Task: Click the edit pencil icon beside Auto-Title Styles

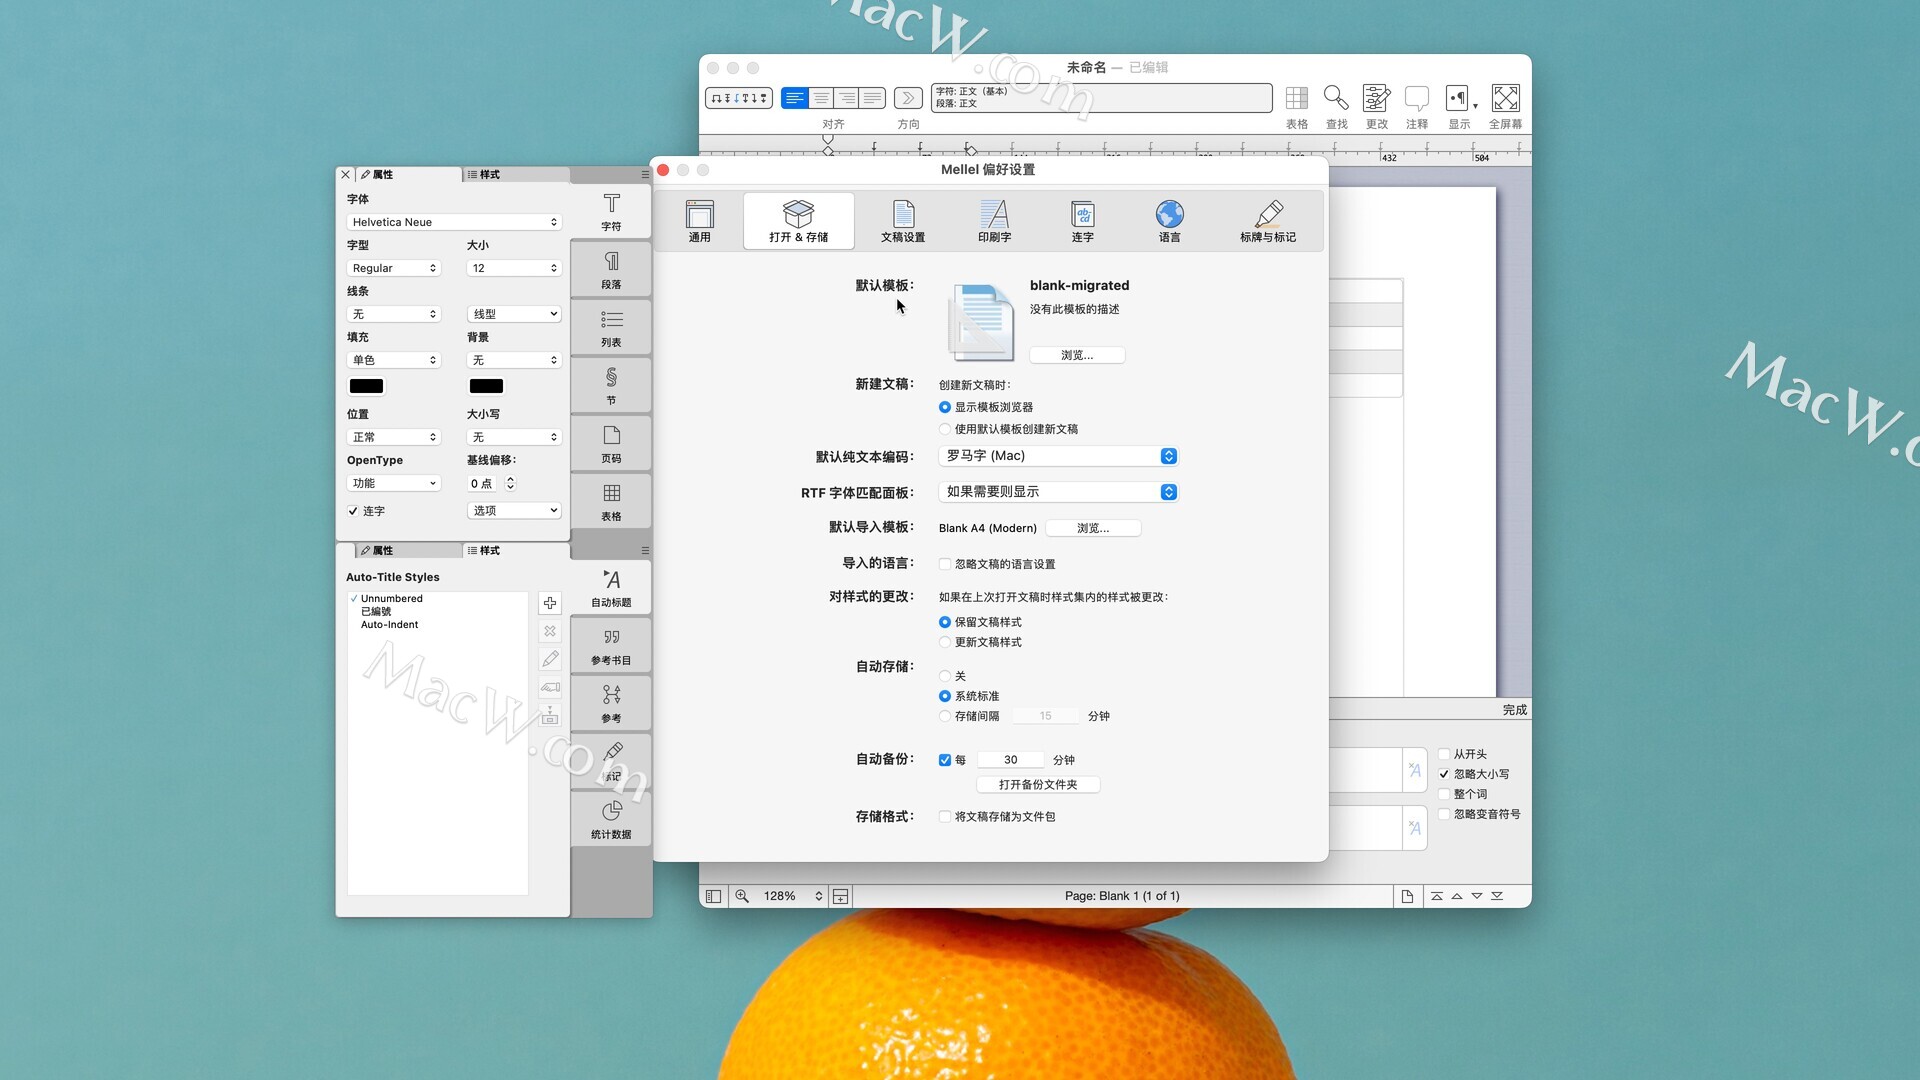Action: (550, 659)
